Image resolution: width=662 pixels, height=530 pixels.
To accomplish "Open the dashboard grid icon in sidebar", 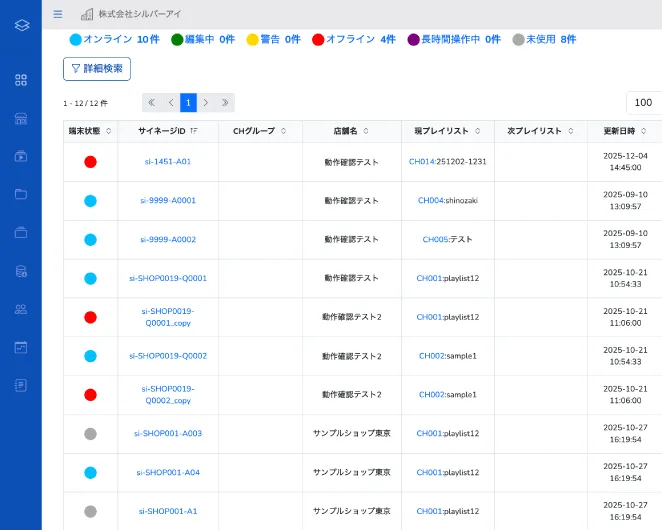I will click(21, 80).
